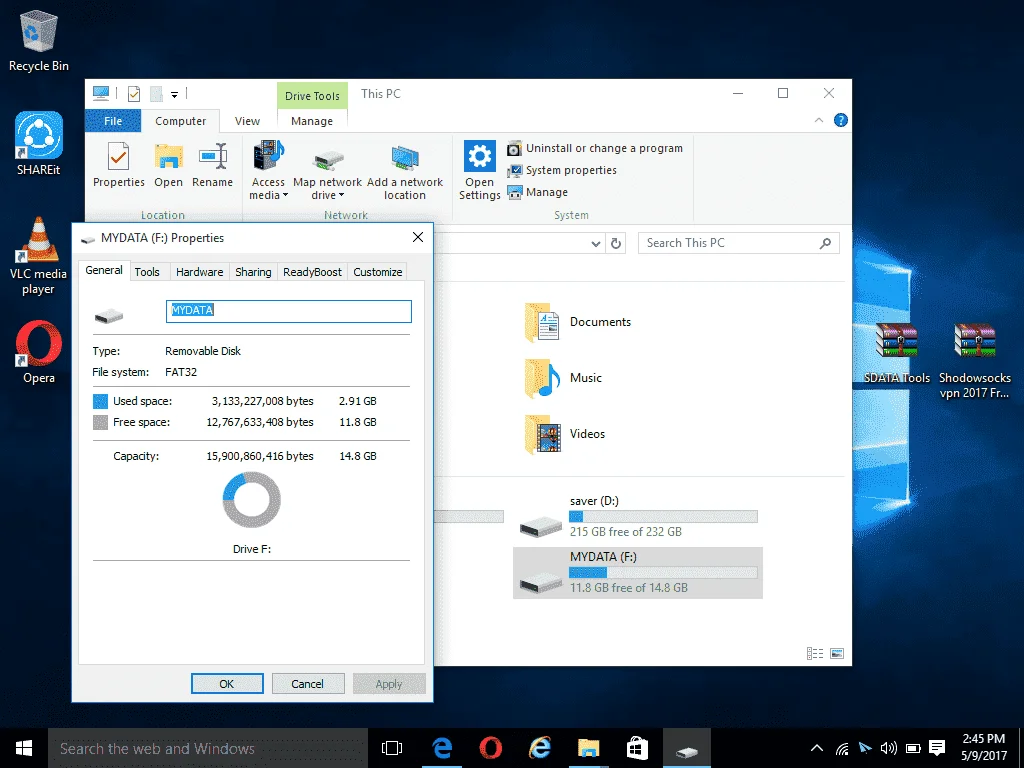1024x768 pixels.
Task: Open Task View on taskbar
Action: click(392, 748)
